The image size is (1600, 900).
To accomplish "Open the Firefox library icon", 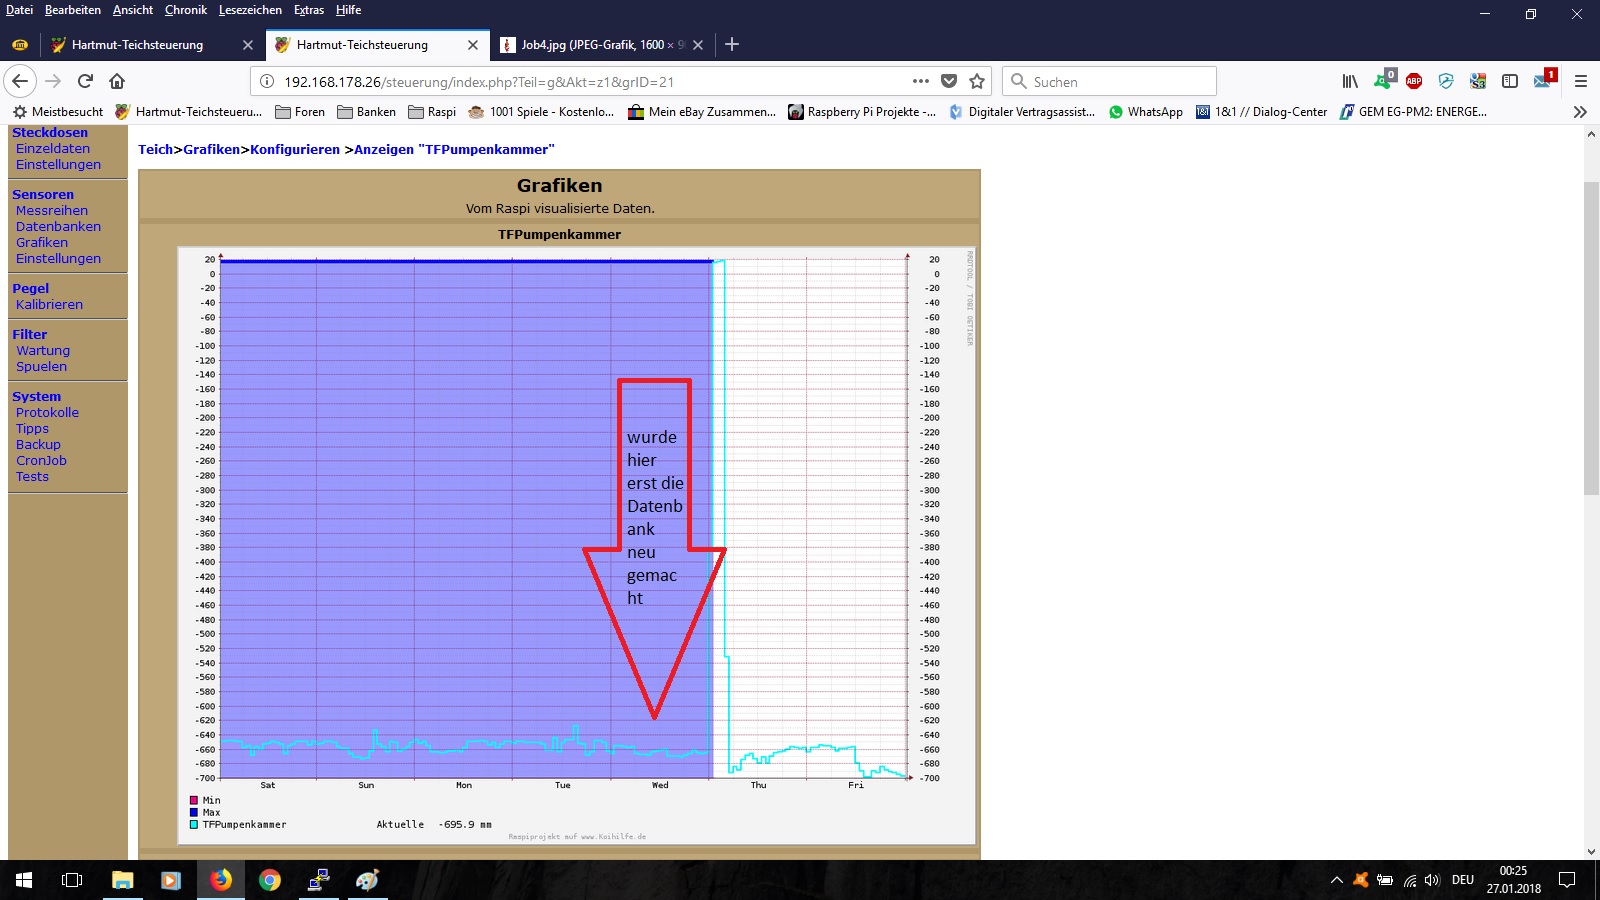I will [1350, 81].
